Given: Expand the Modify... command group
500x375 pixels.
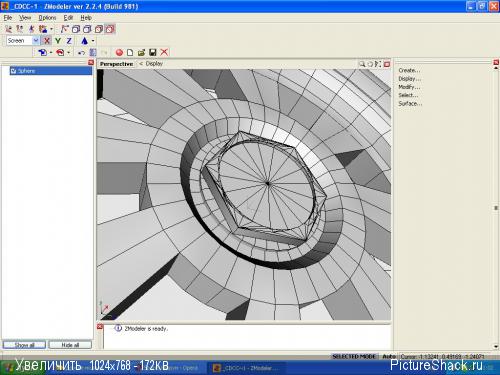Looking at the screenshot, I should (x=409, y=87).
